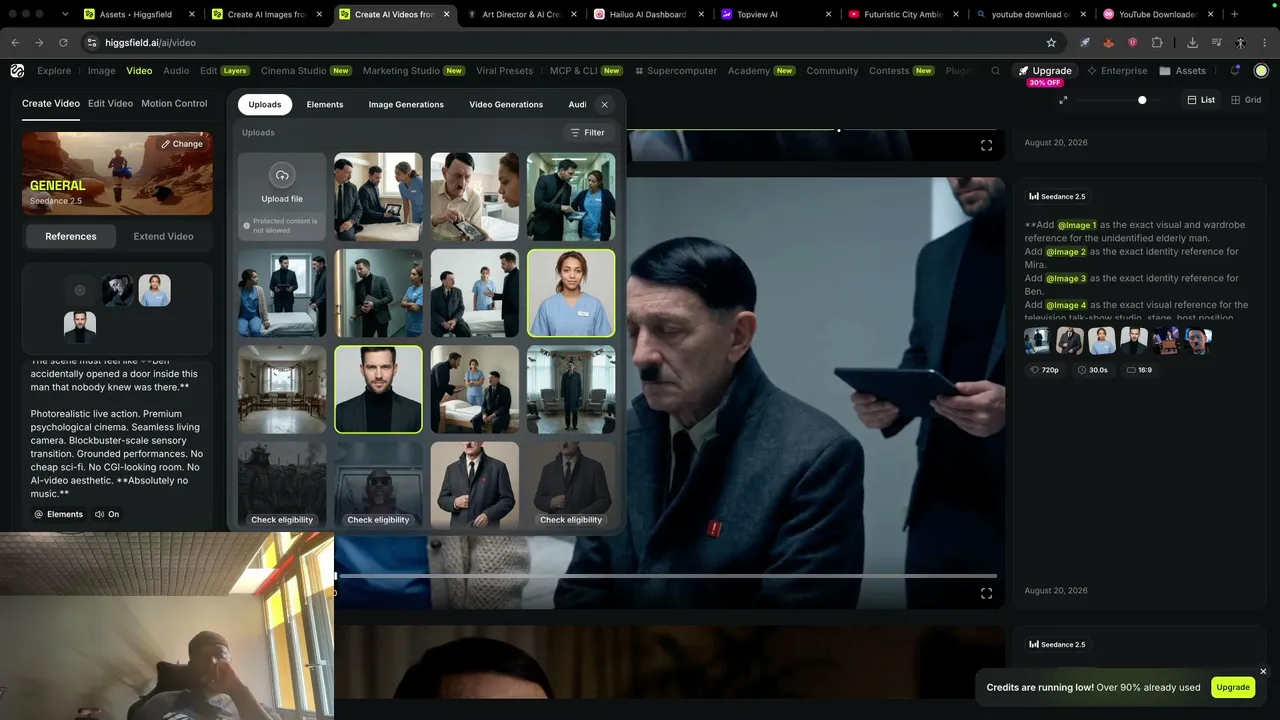This screenshot has height=720, width=1280.
Task: Toggle audio On for the video
Action: pos(107,514)
